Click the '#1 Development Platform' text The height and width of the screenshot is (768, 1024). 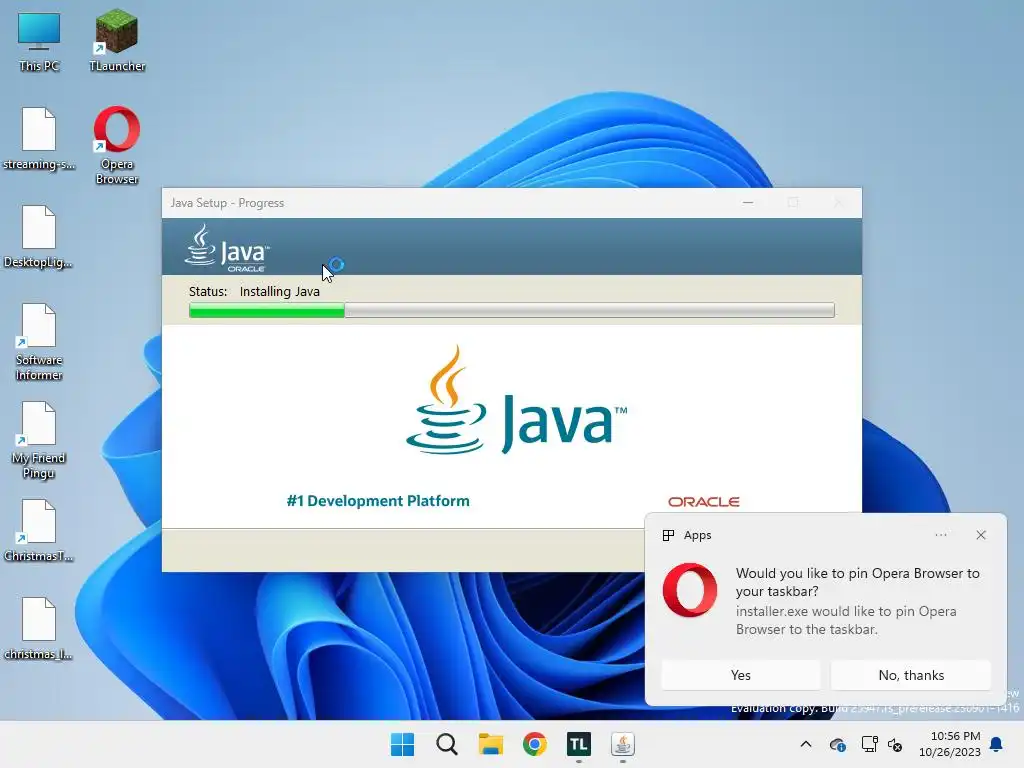click(x=378, y=501)
